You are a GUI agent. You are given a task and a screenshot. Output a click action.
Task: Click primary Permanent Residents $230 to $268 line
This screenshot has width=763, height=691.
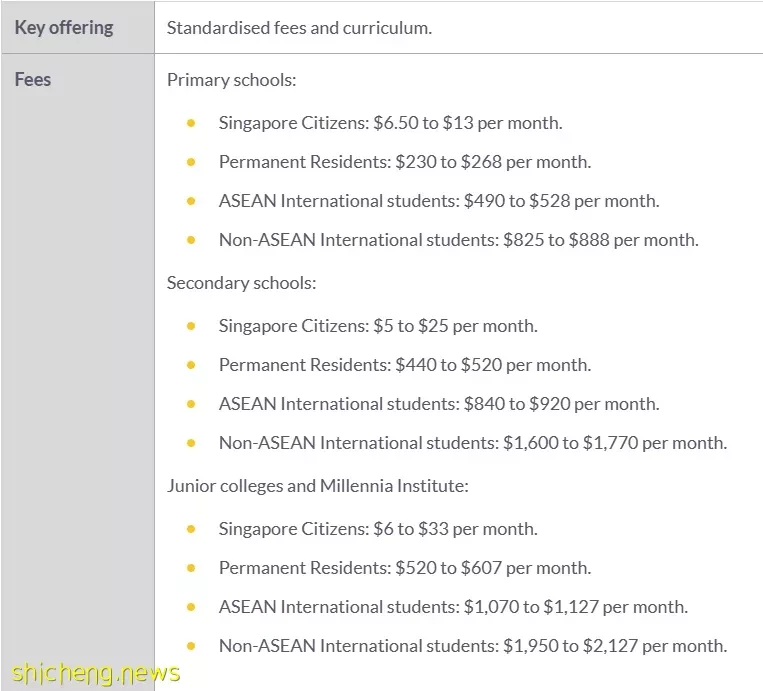(x=405, y=162)
